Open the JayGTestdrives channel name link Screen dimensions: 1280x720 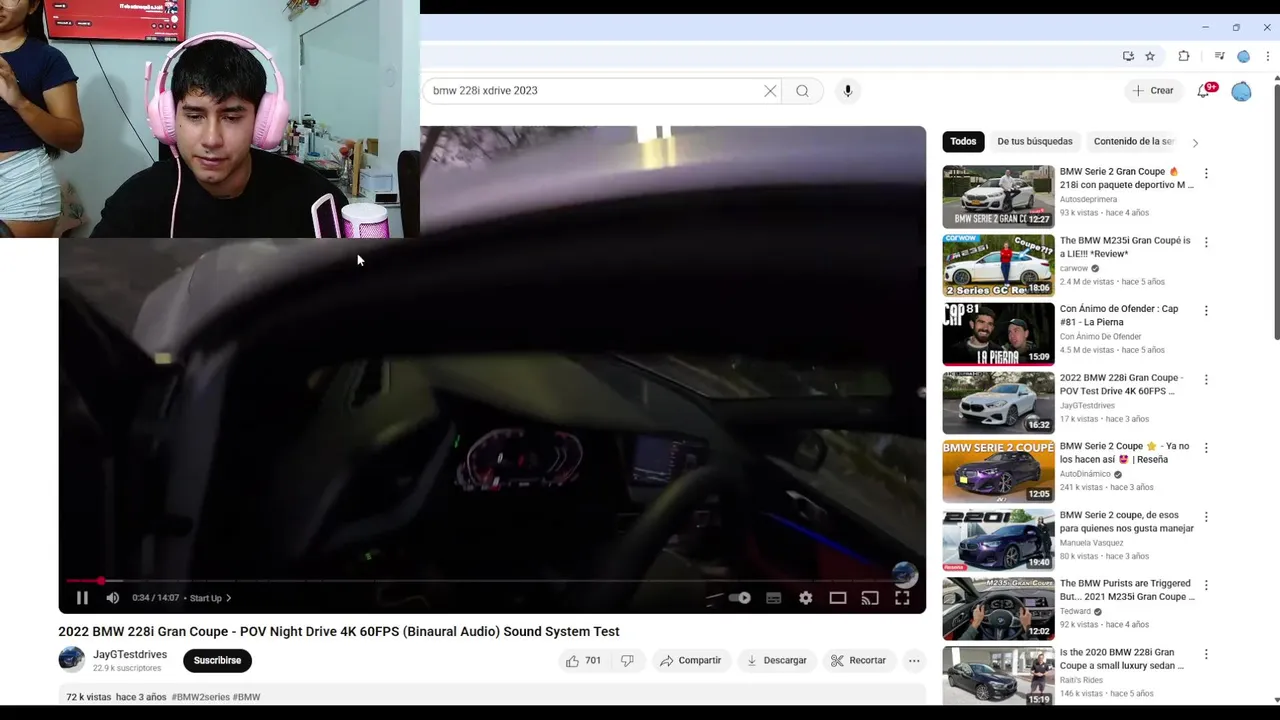(130, 654)
